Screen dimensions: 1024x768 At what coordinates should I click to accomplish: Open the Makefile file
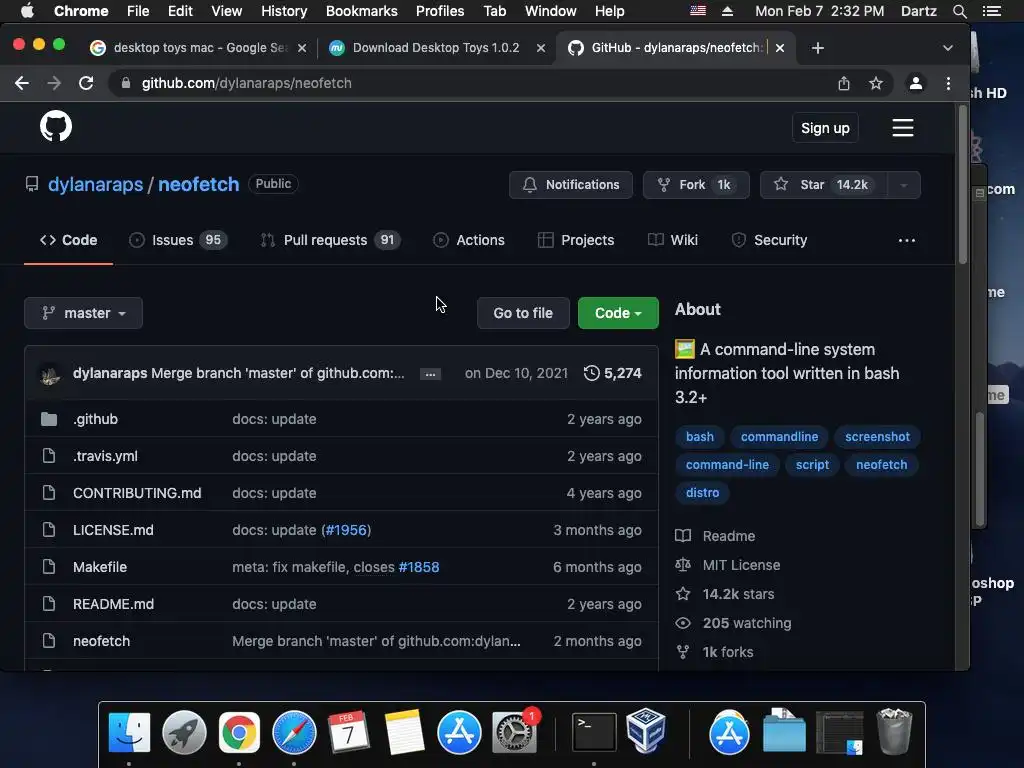tap(100, 567)
